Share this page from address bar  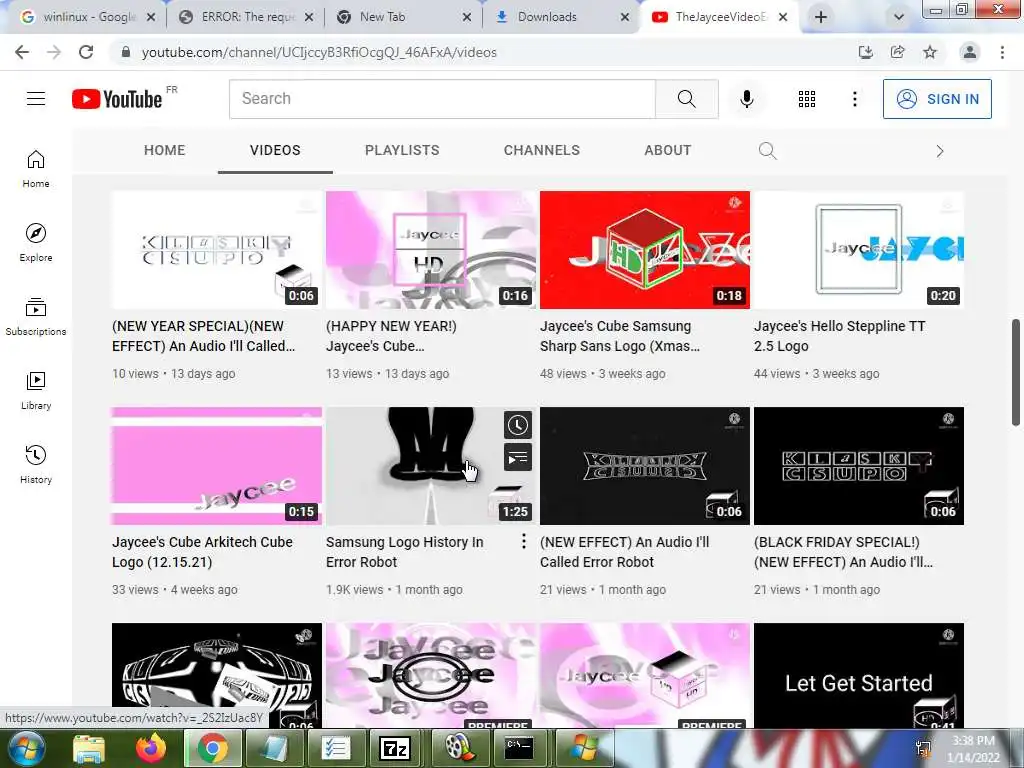(x=898, y=52)
